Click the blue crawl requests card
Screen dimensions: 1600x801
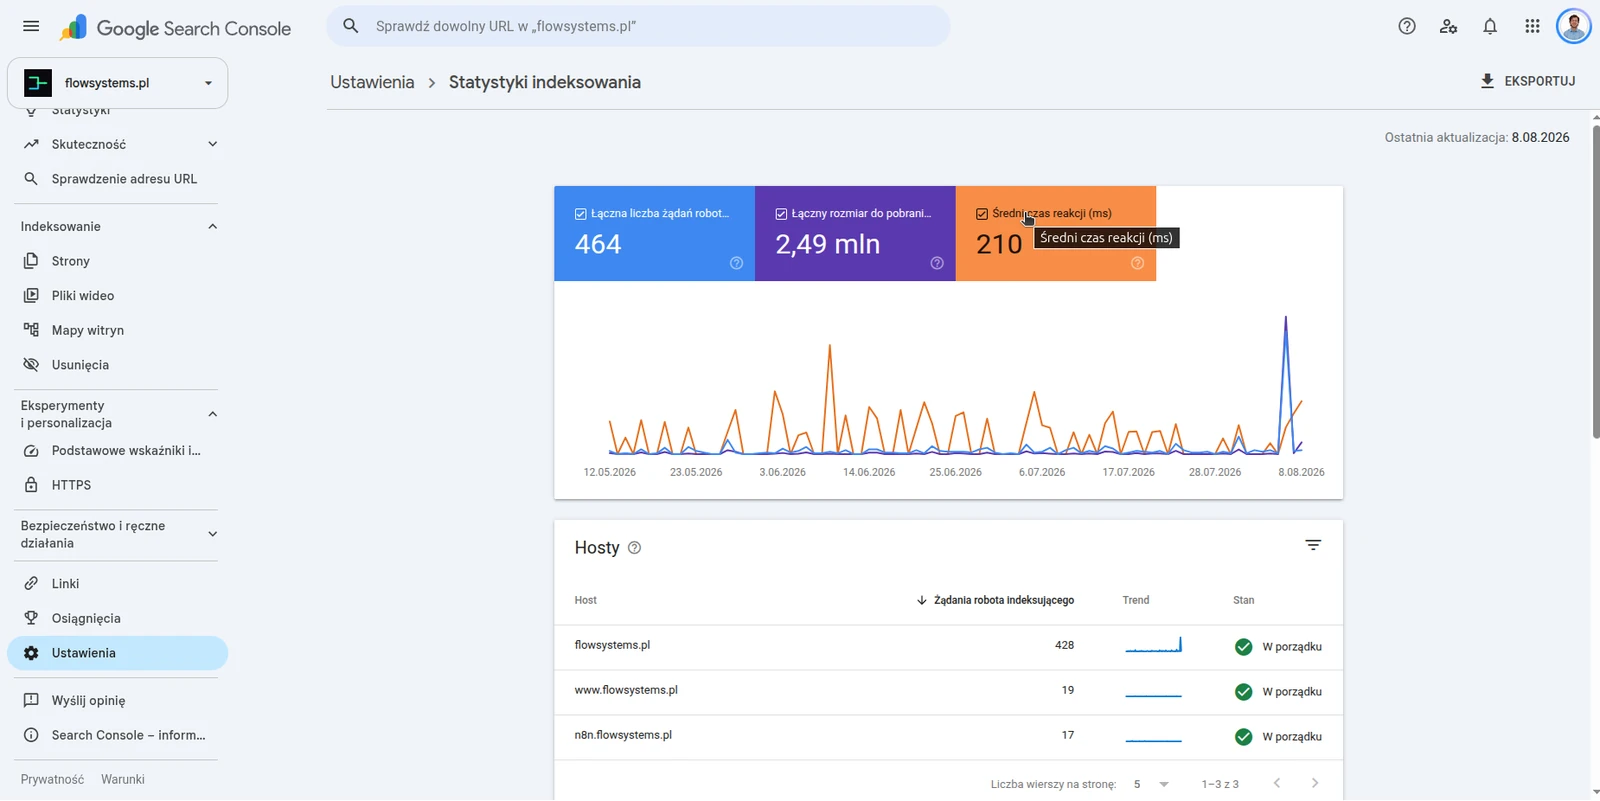click(654, 234)
